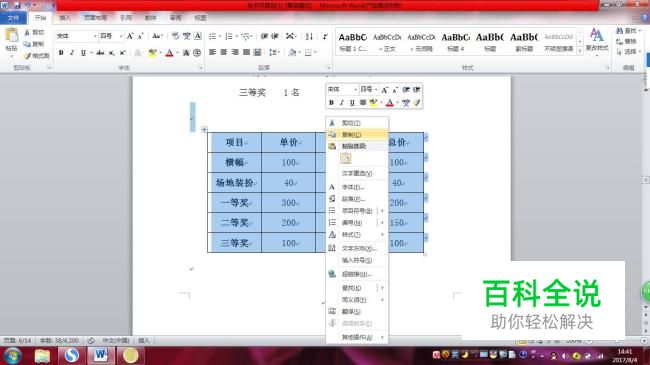
Task: Apply red font color from ribbon
Action: tap(169, 53)
